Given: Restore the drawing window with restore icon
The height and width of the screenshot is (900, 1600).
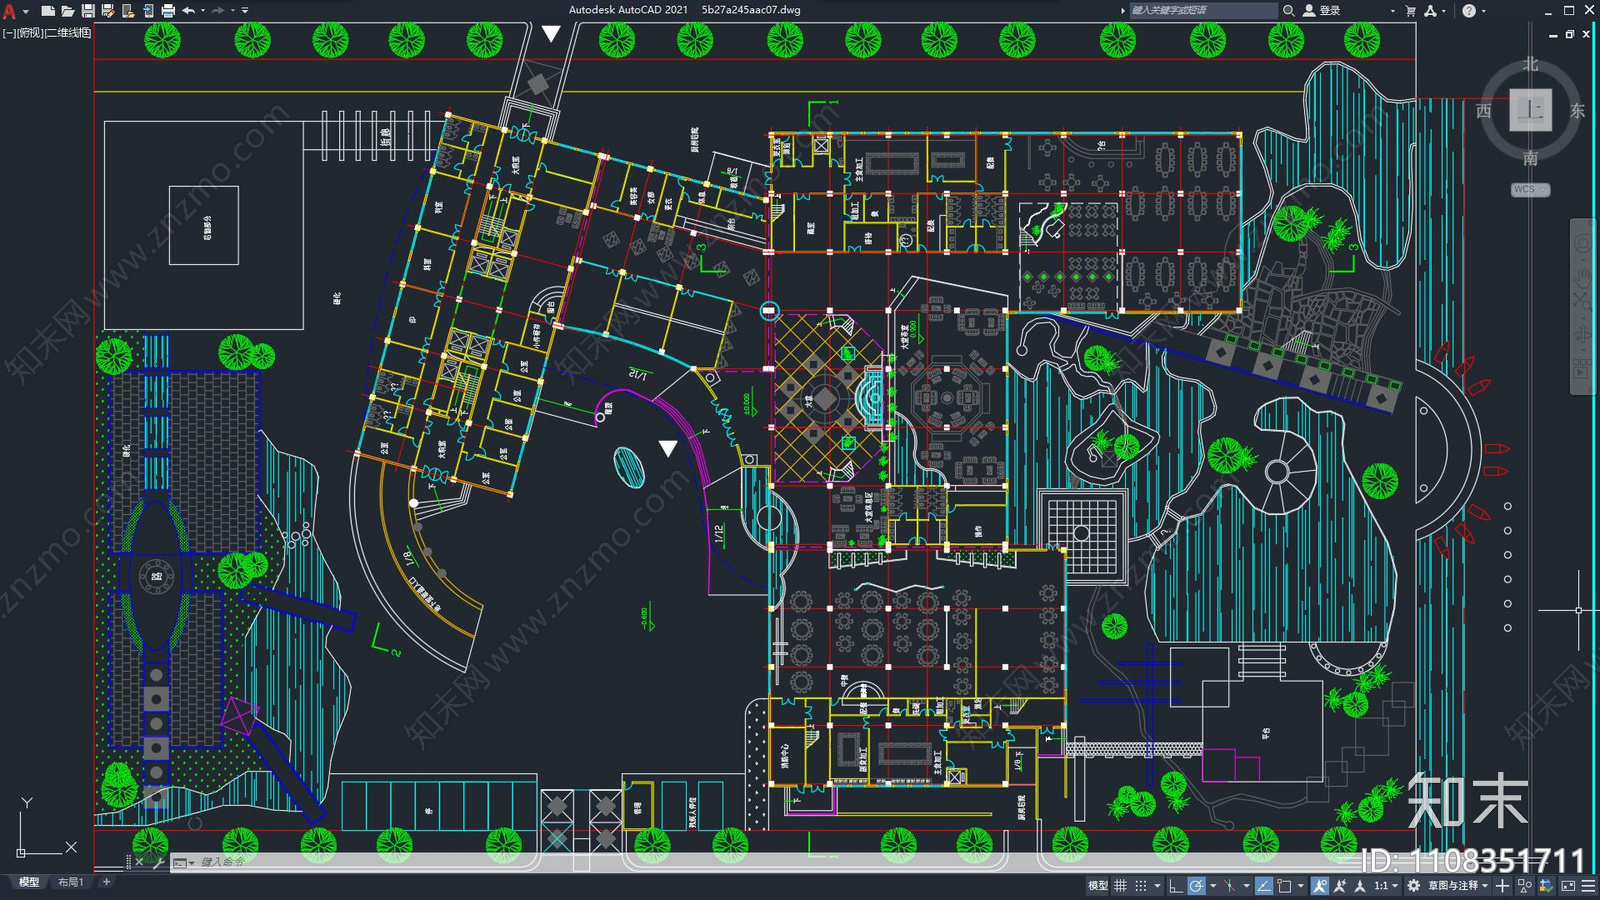Looking at the screenshot, I should point(1570,34).
